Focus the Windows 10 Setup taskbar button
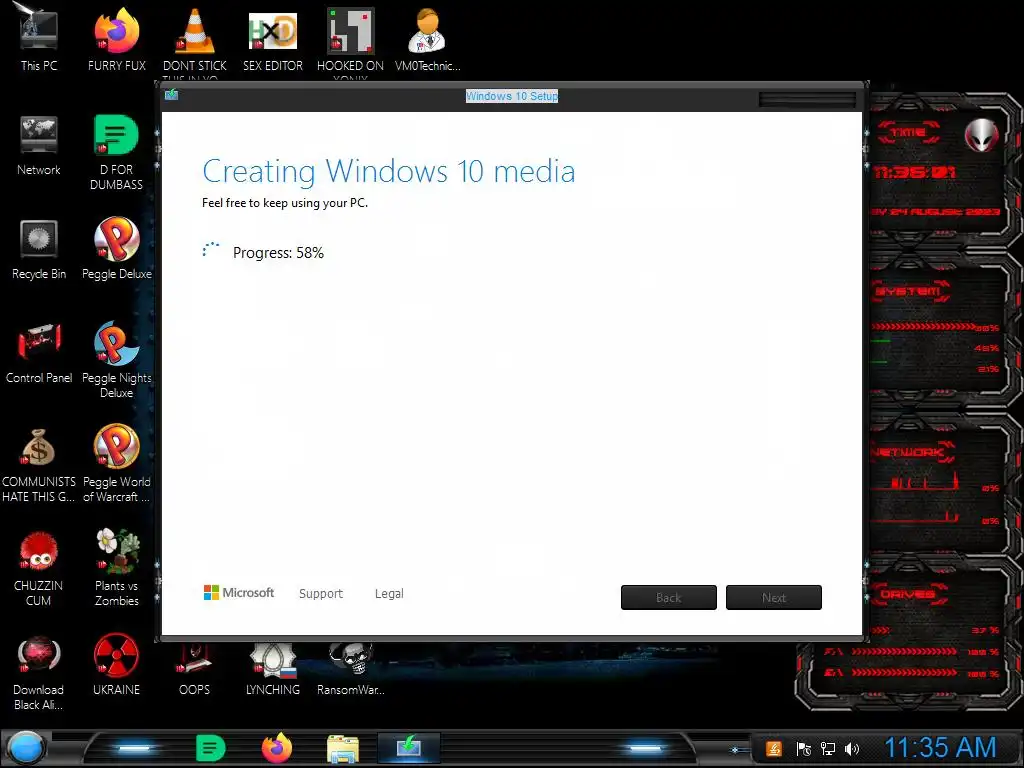This screenshot has width=1024, height=768. point(409,748)
